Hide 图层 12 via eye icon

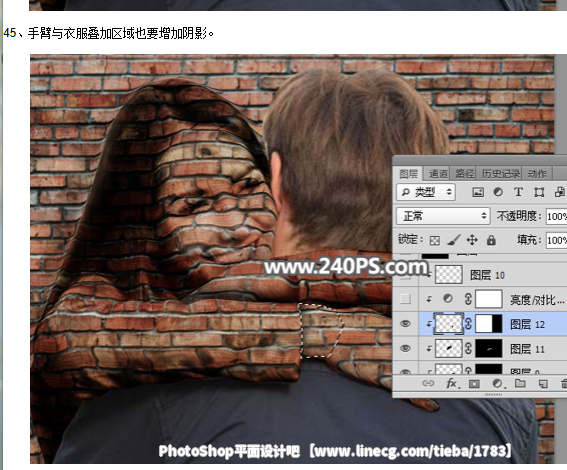pos(405,324)
